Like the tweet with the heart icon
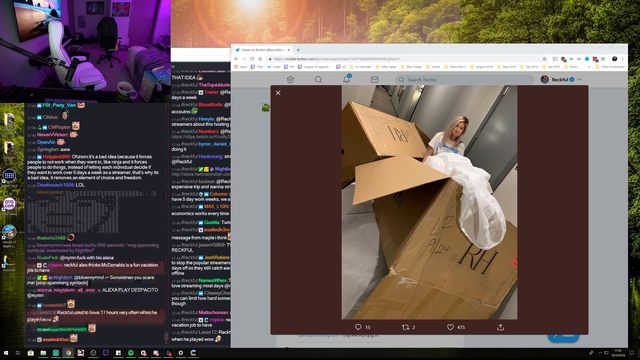This screenshot has height=360, width=640. point(450,327)
